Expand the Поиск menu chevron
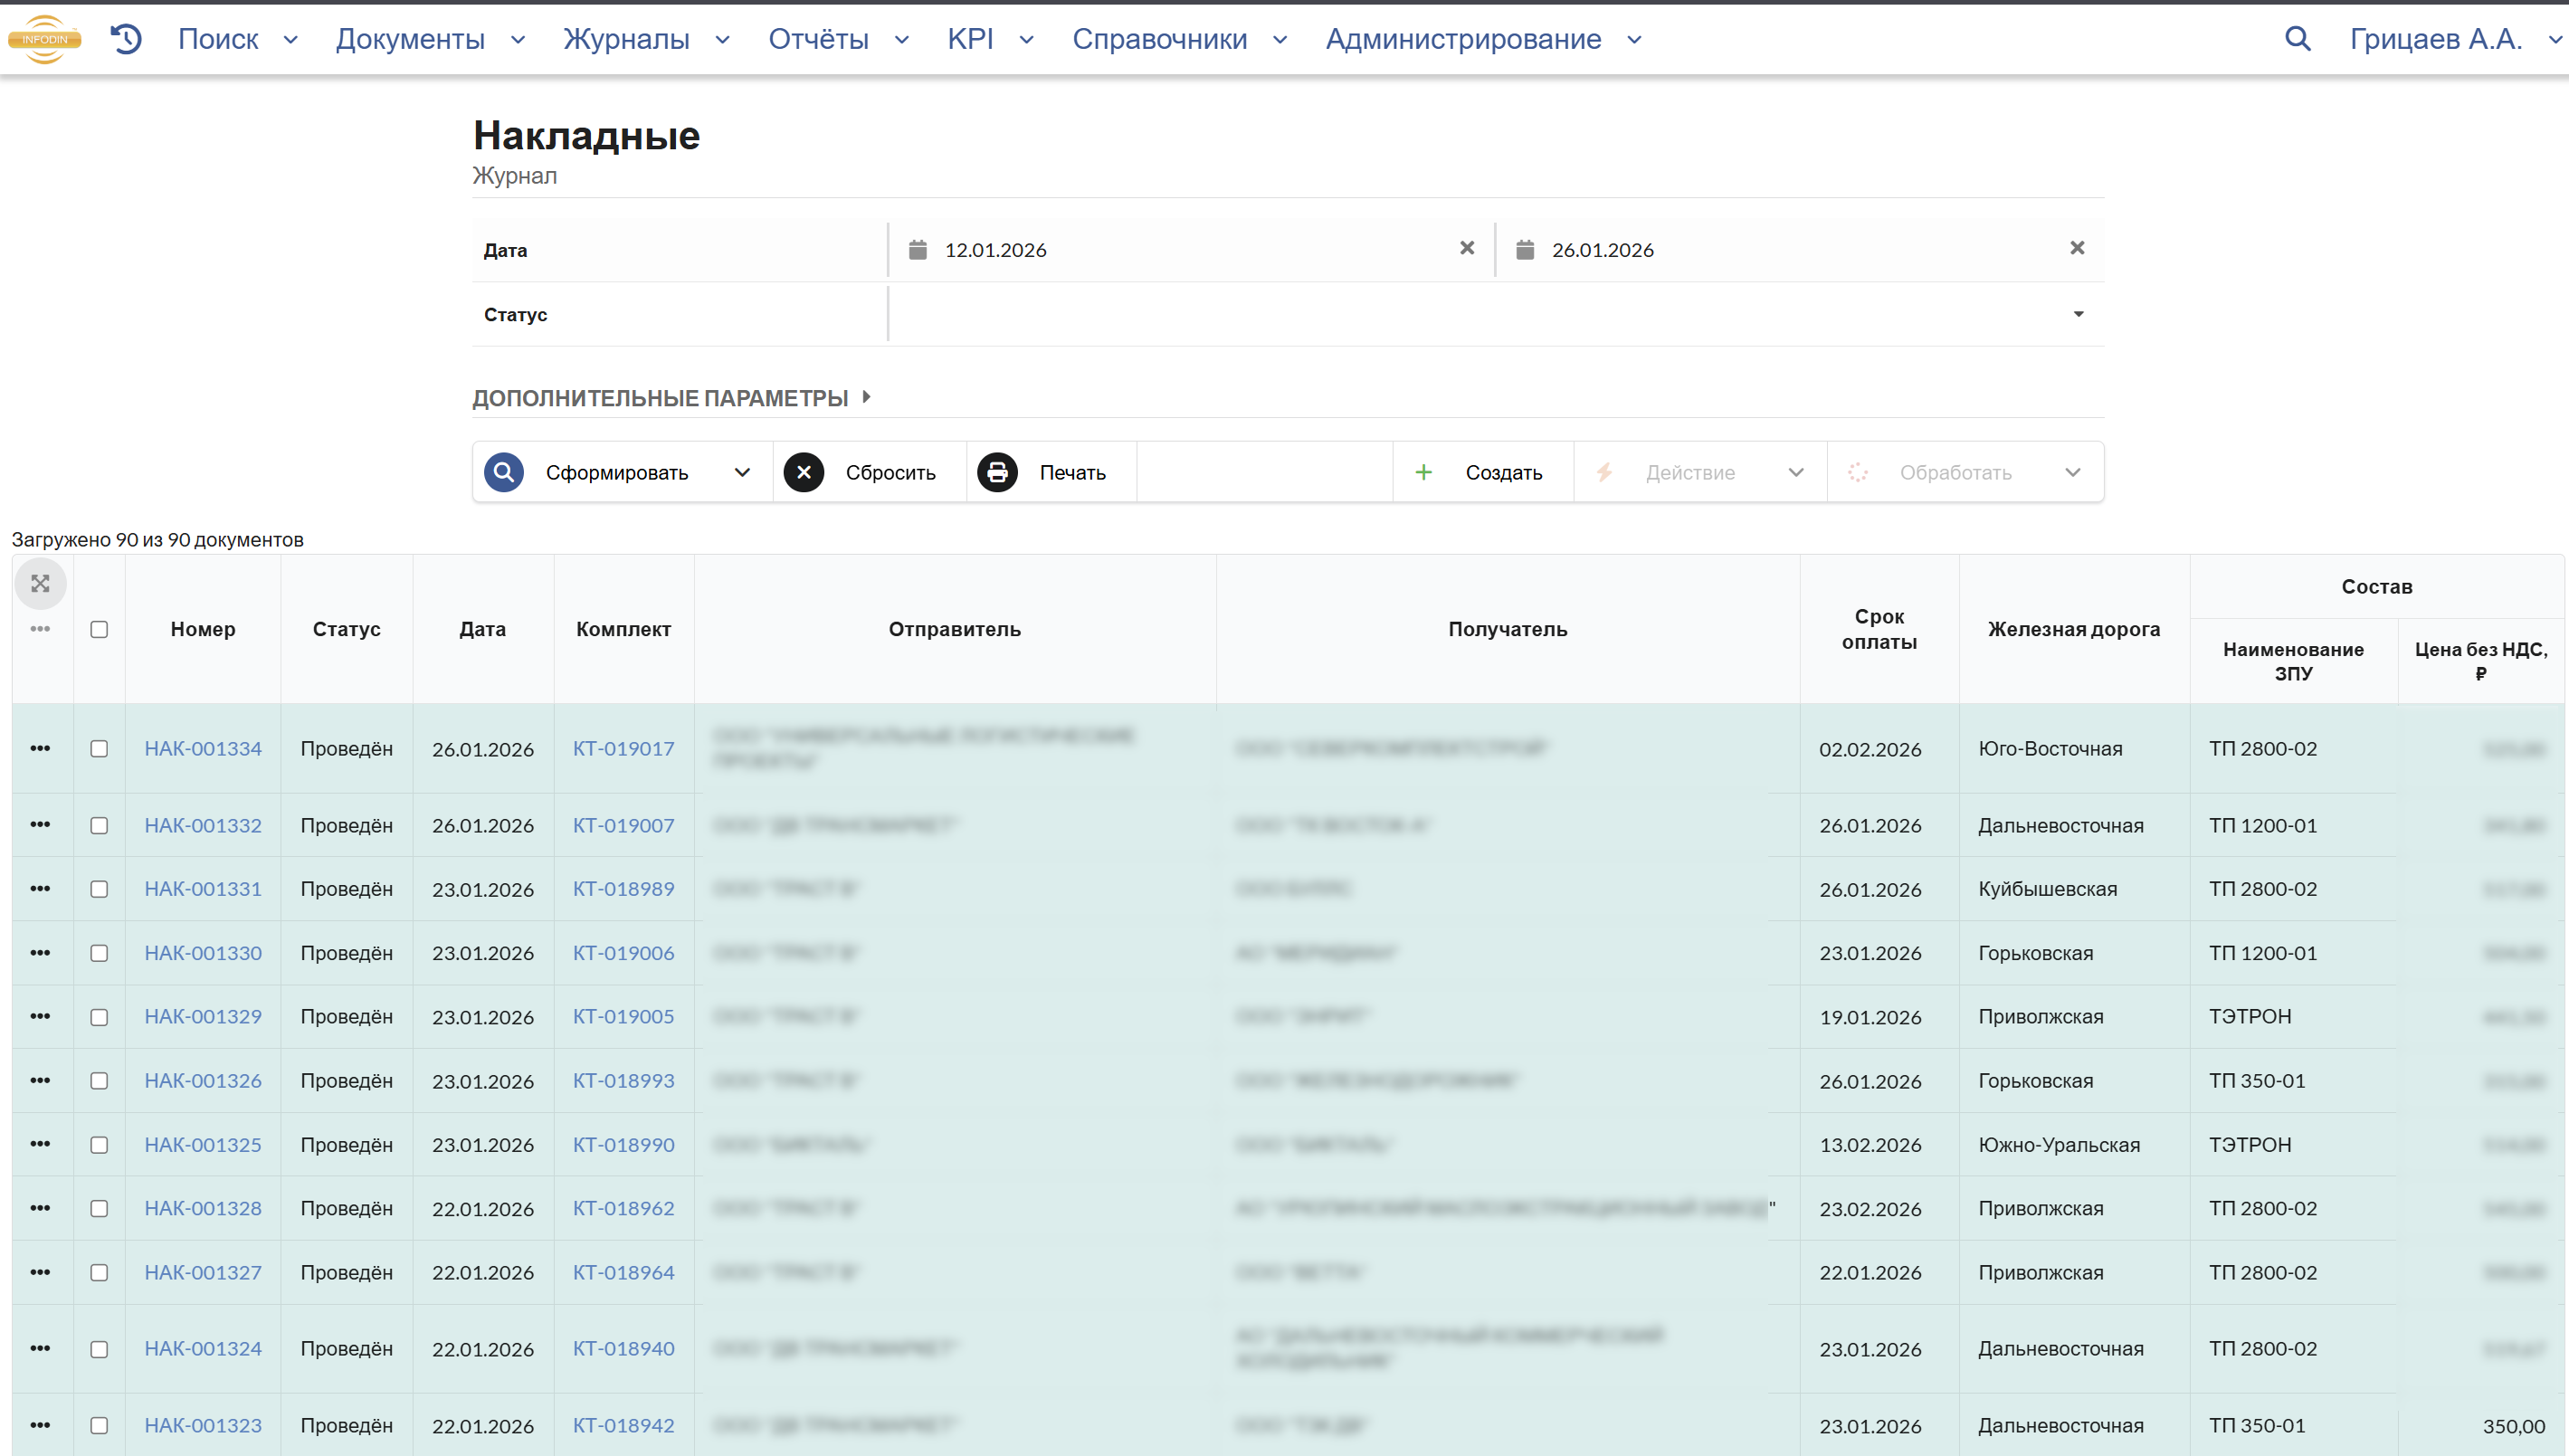 tap(291, 40)
